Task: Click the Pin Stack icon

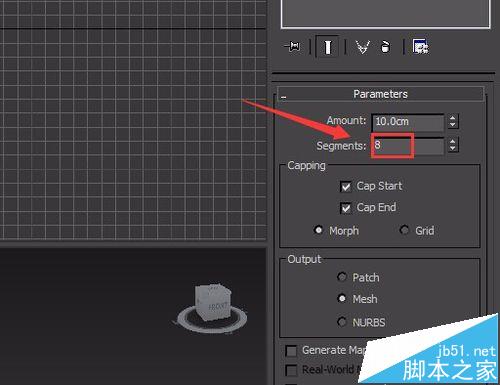Action: pos(293,46)
